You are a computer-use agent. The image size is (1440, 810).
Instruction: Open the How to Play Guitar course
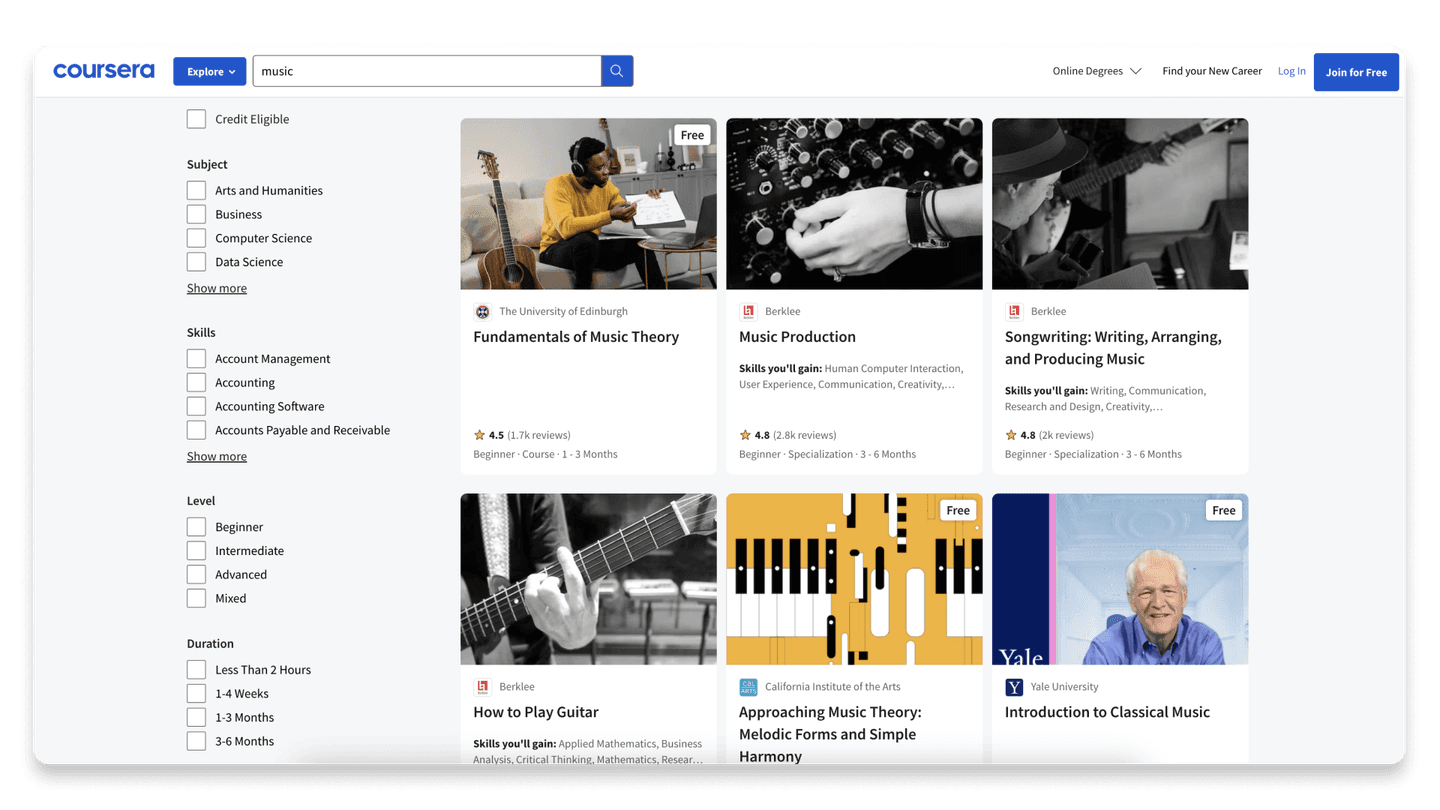click(536, 712)
